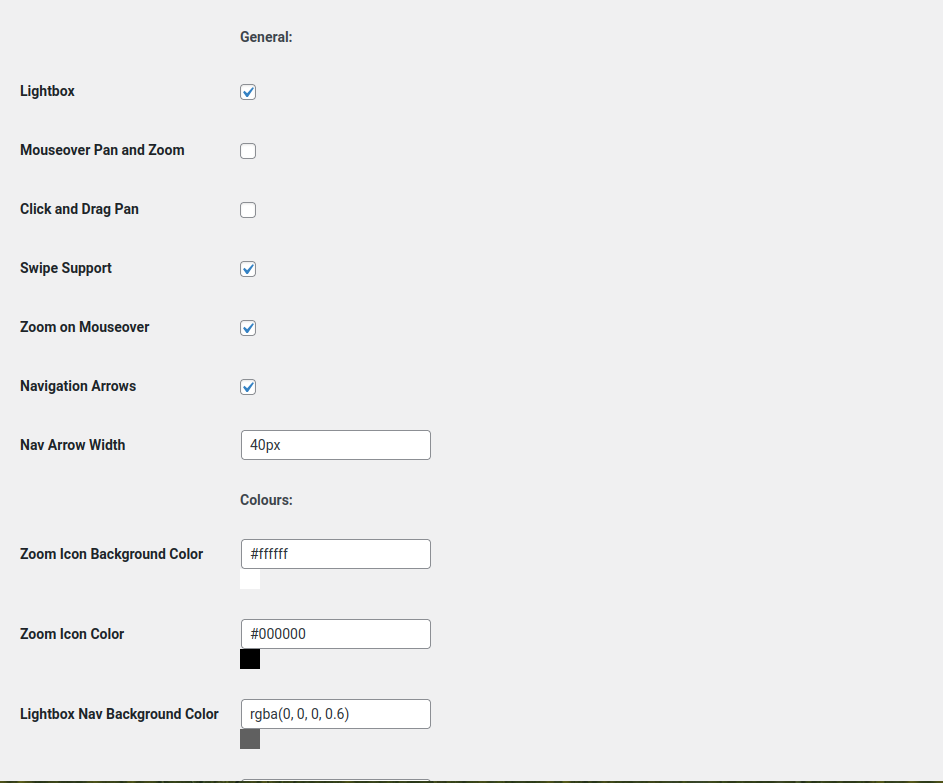Select the Lightbox Nav Background Color rgba field
The width and height of the screenshot is (943, 783).
pos(335,714)
